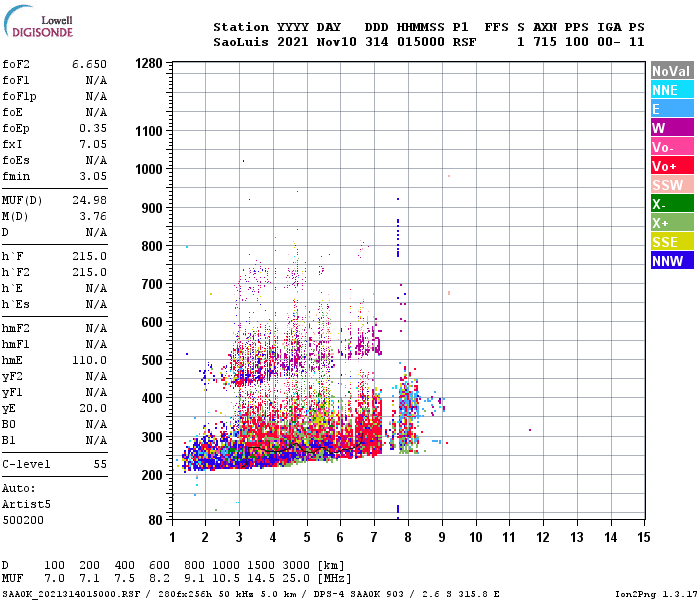This screenshot has height=600, width=700.
Task: Click the hmF2 N/A value
Action: [x=96, y=329]
